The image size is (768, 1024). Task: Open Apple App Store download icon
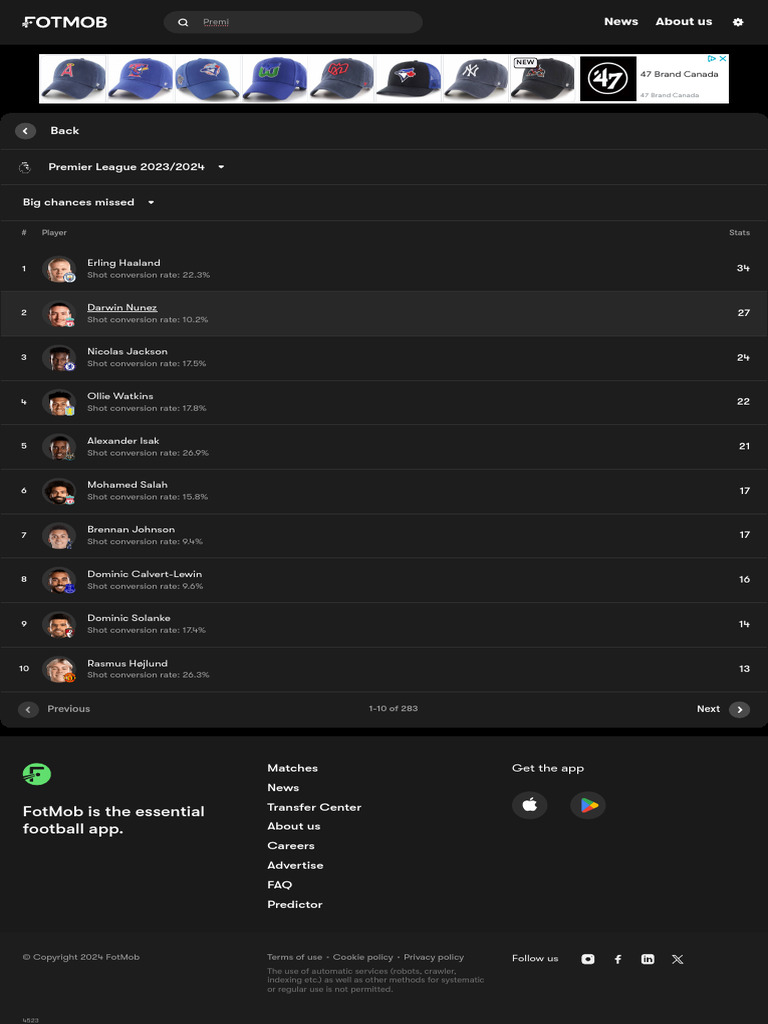coord(530,805)
